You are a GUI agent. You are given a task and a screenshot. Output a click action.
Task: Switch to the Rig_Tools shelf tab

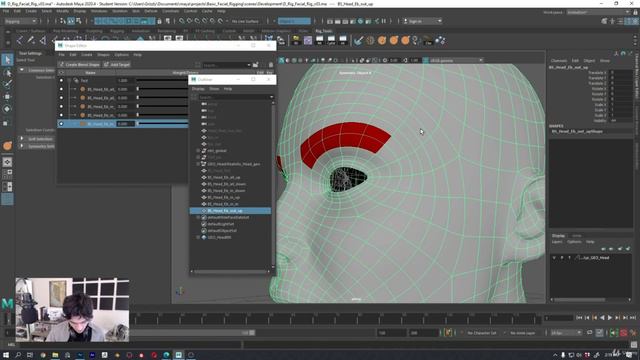(x=324, y=31)
